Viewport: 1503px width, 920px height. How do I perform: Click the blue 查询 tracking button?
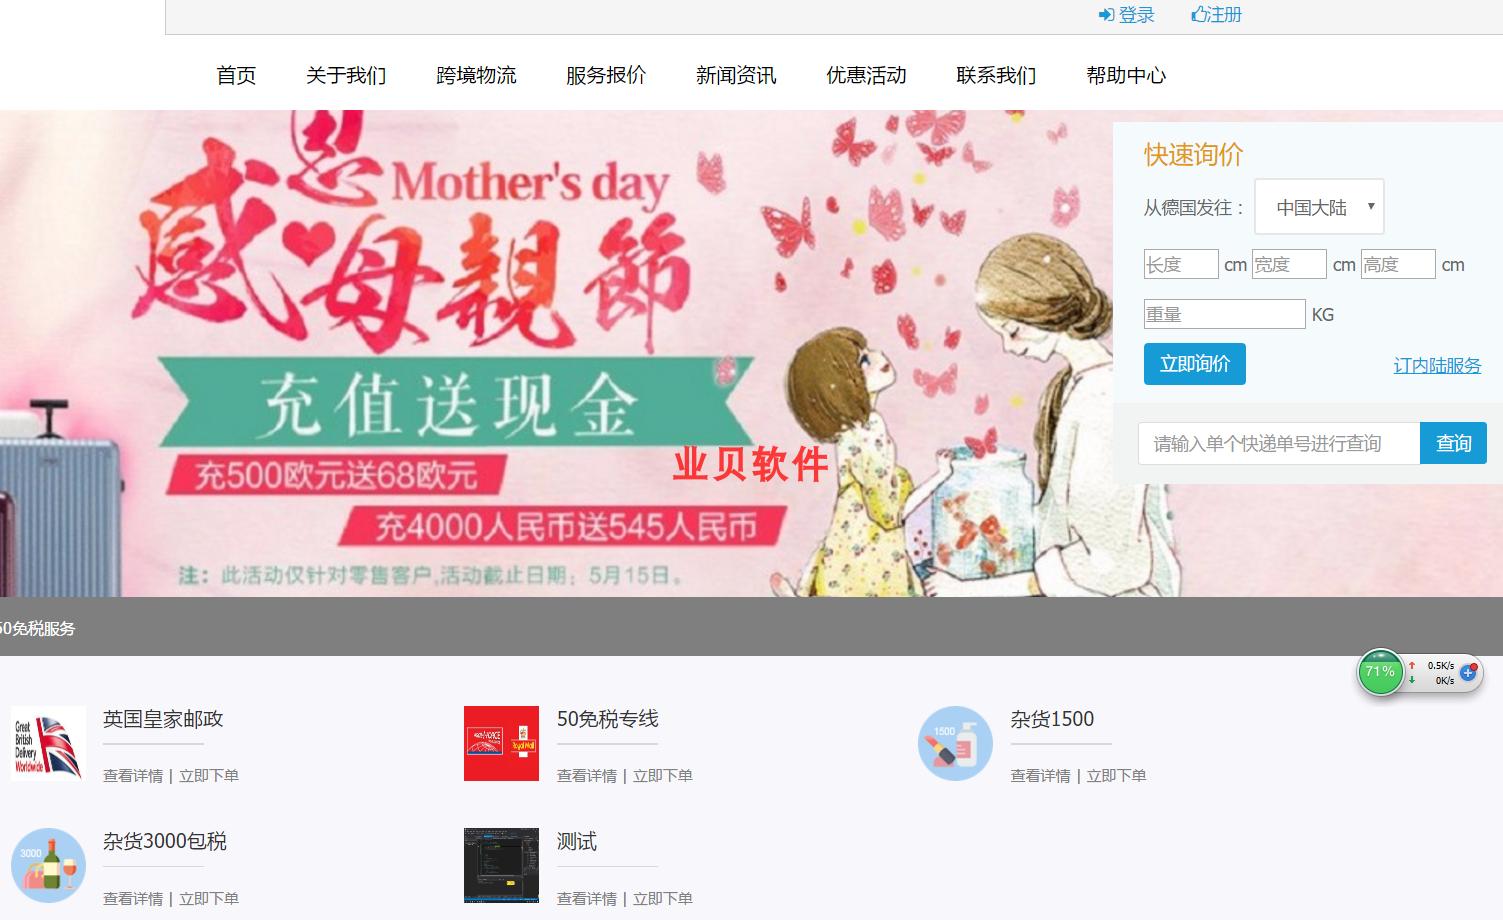[x=1453, y=443]
